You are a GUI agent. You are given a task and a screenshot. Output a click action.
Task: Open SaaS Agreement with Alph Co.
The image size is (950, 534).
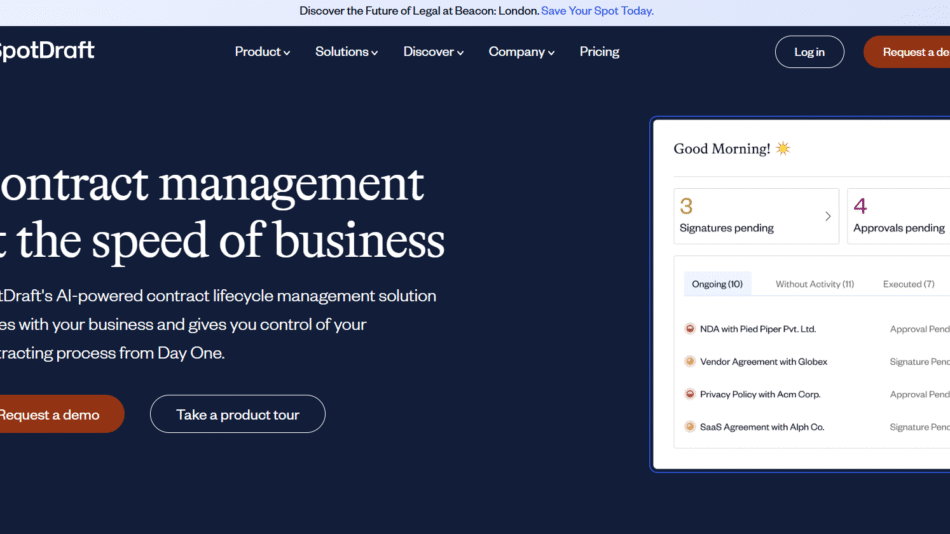pyautogui.click(x=762, y=427)
